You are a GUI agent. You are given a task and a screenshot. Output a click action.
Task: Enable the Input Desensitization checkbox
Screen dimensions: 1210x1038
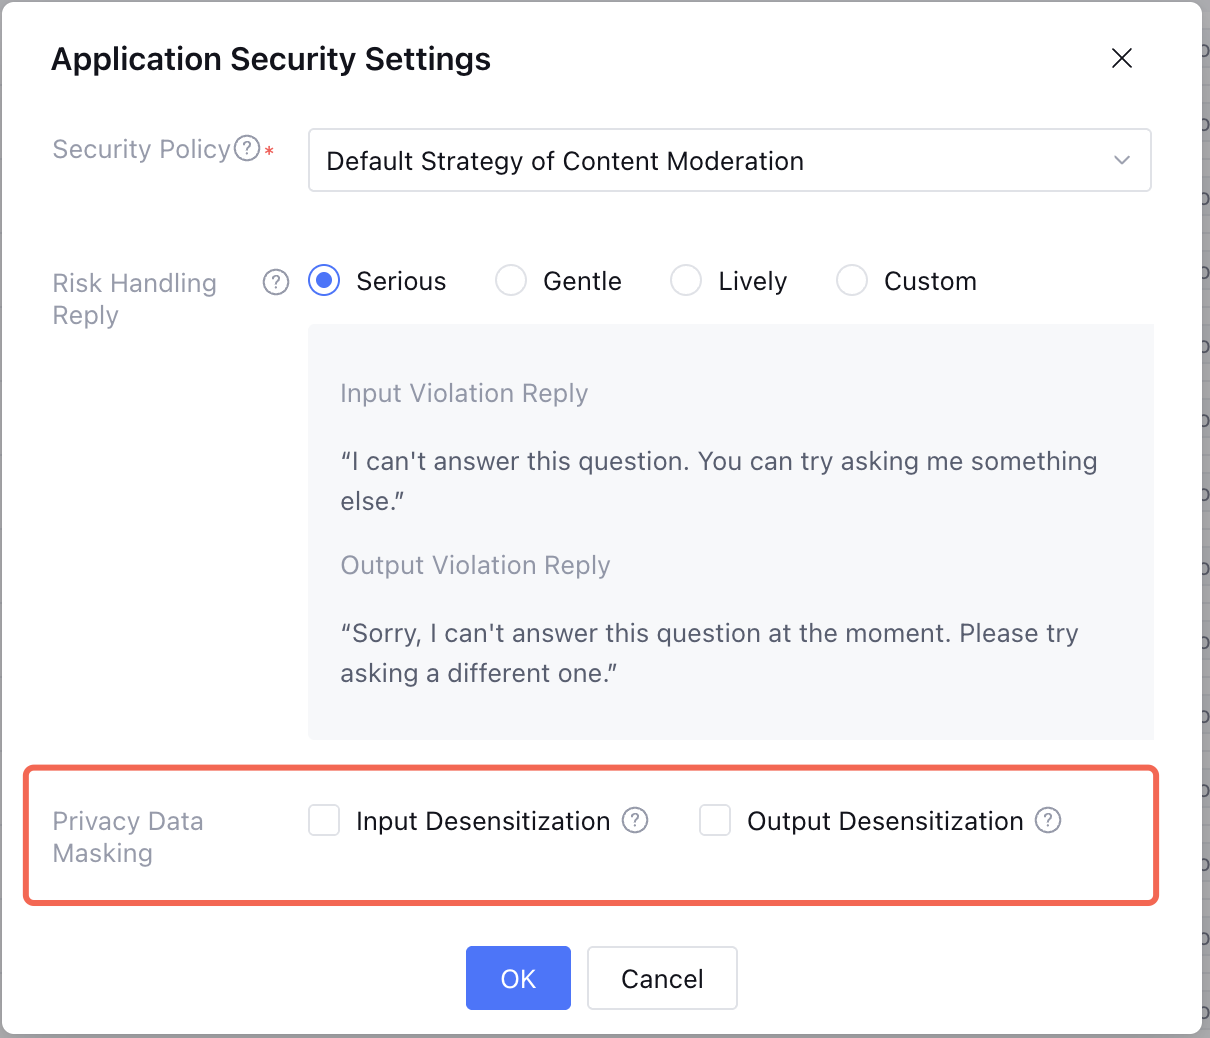coord(324,821)
